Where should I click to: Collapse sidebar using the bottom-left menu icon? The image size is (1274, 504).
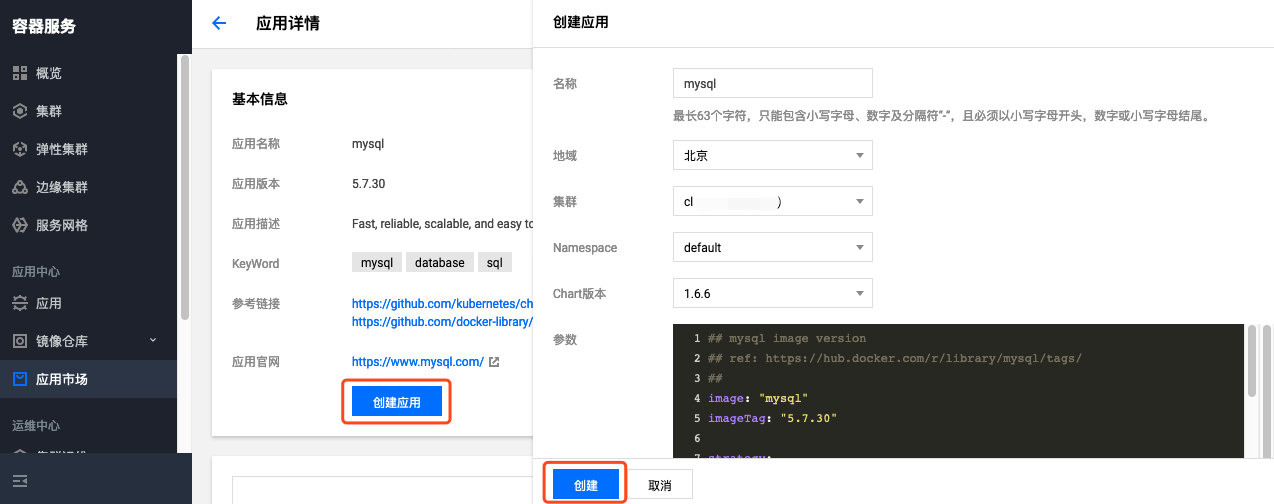click(20, 482)
